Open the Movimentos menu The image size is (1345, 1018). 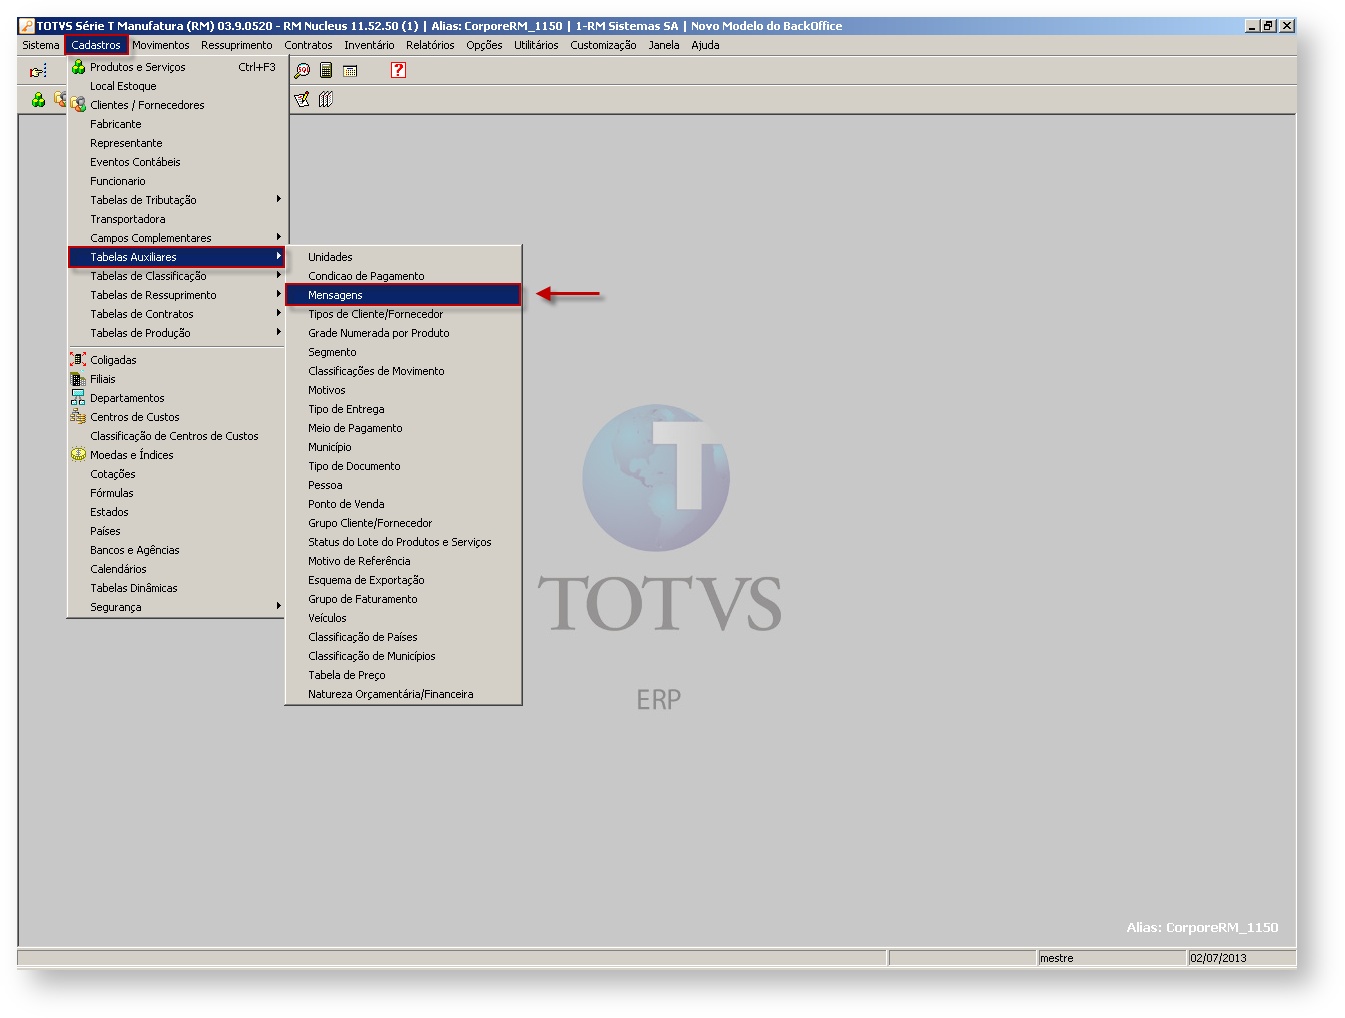pyautogui.click(x=160, y=45)
